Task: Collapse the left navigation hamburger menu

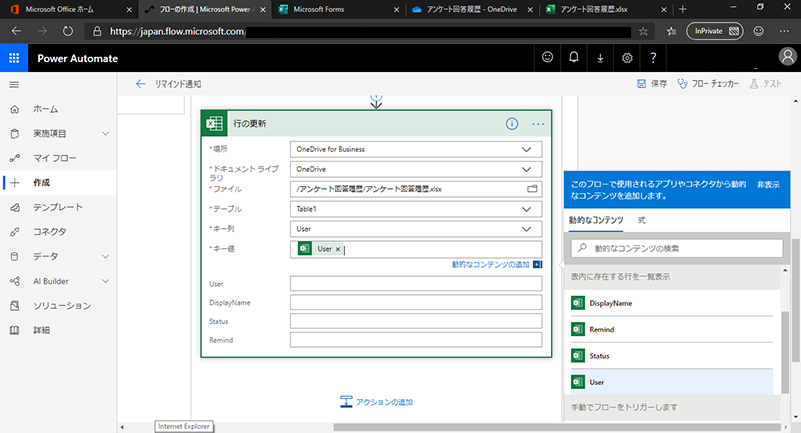Action: point(14,85)
